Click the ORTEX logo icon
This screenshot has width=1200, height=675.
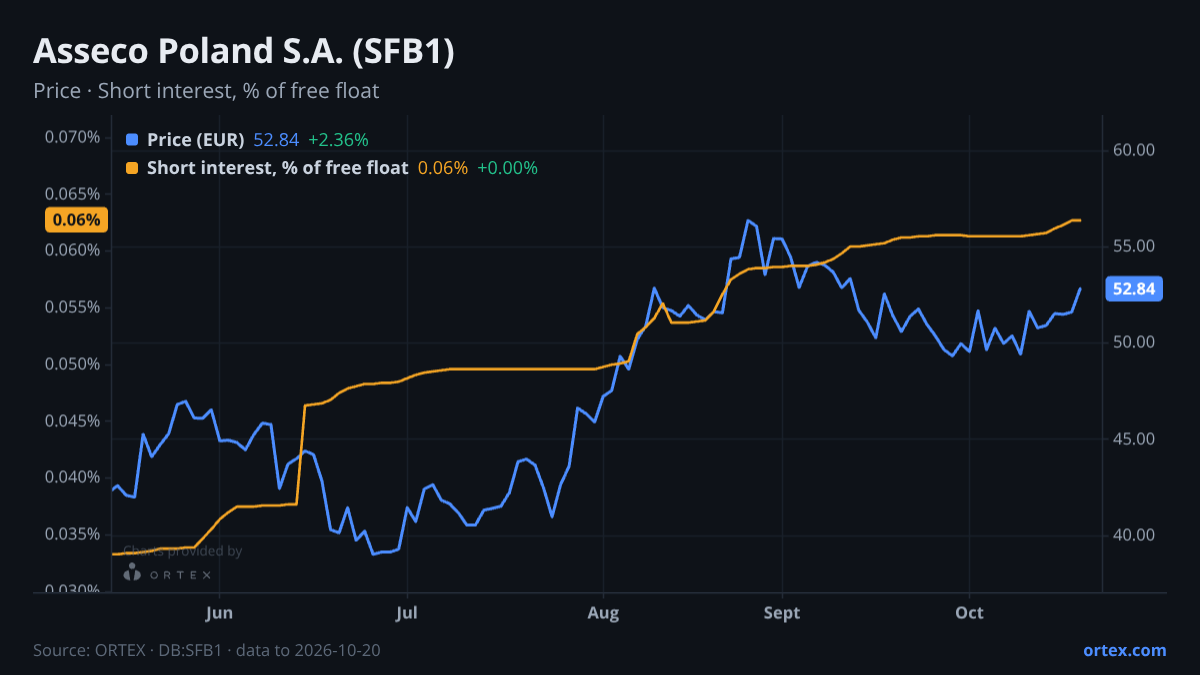click(x=132, y=573)
